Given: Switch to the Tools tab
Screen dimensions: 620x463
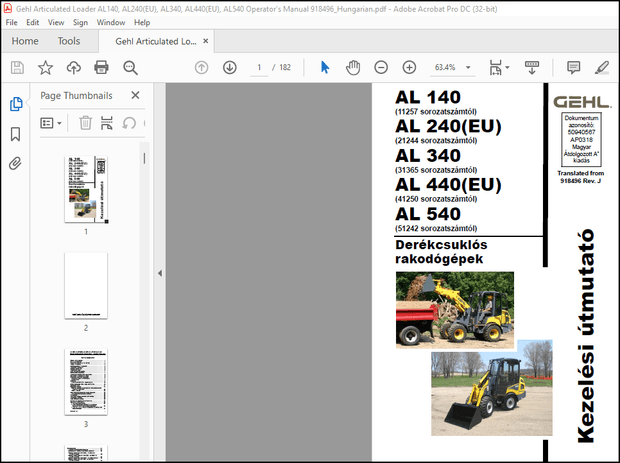Looking at the screenshot, I should click(x=69, y=41).
